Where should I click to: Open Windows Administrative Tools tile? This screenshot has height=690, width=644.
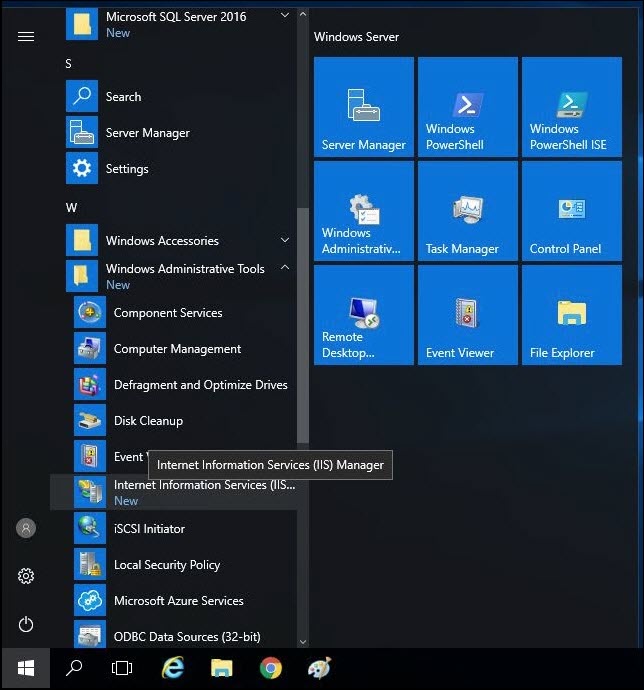coord(364,211)
